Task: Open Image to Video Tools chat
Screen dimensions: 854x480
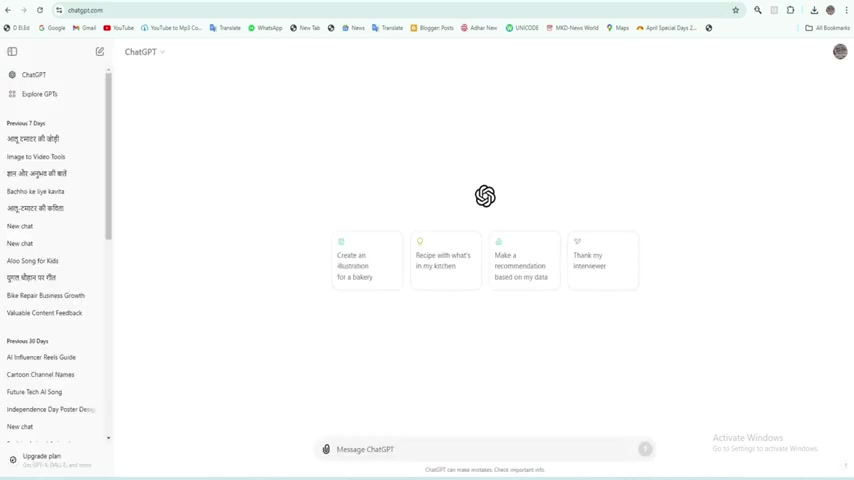Action: [36, 157]
